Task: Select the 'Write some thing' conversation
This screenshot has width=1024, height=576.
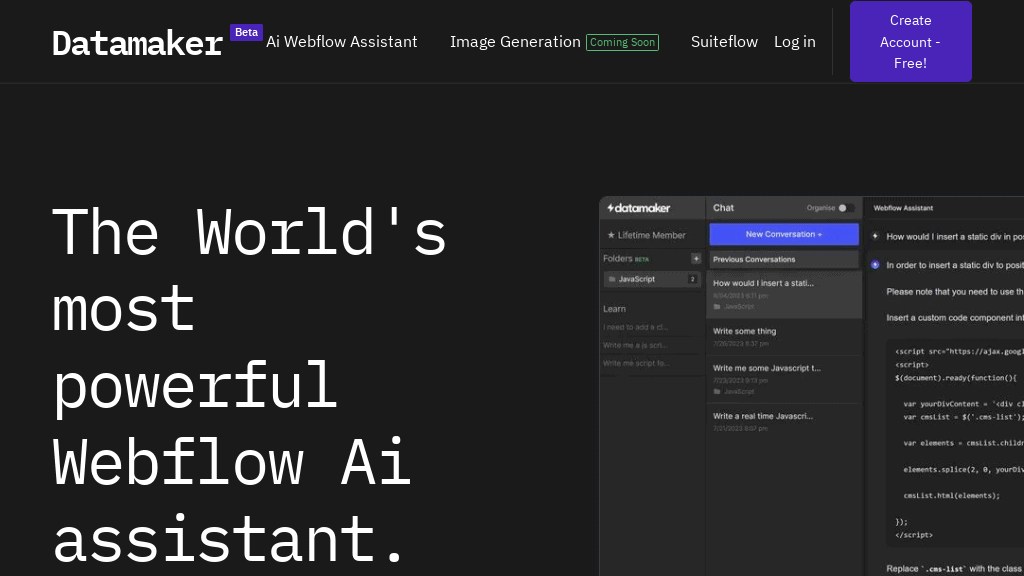Action: [x=744, y=331]
